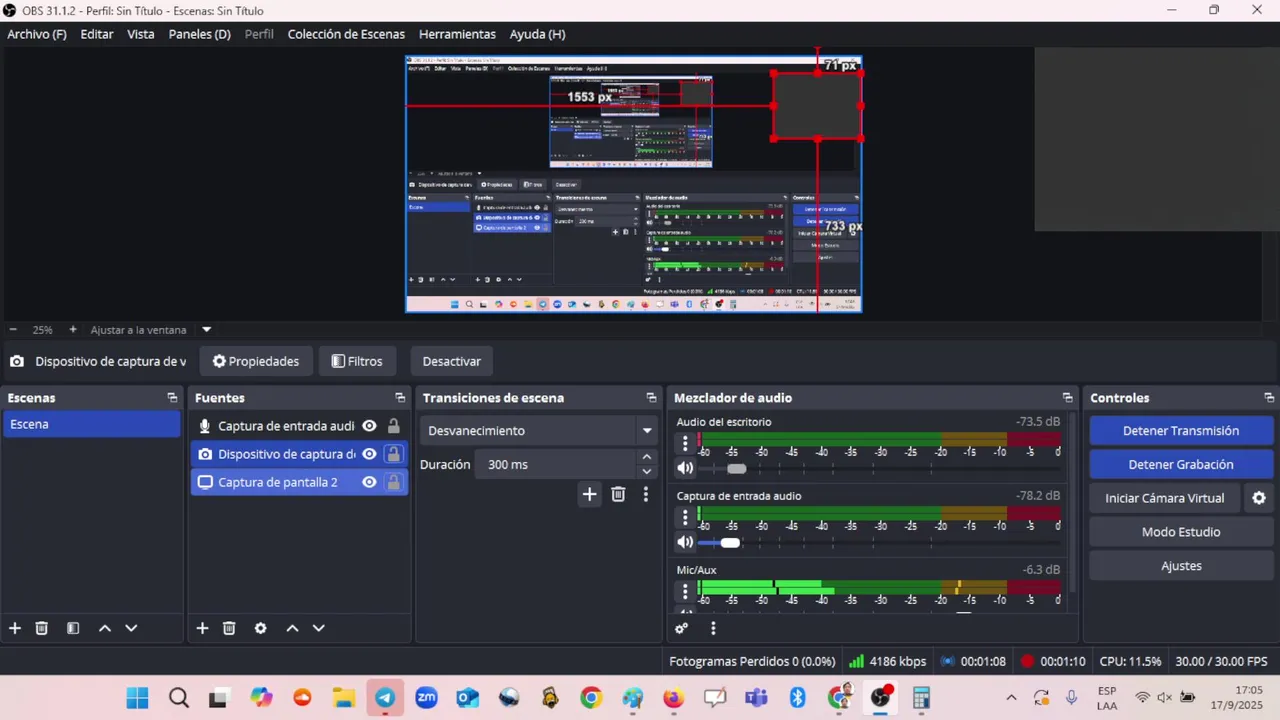The image size is (1280, 720).
Task: Open the audio mixer three-dot menu at the panel bottom
Action: click(x=713, y=628)
